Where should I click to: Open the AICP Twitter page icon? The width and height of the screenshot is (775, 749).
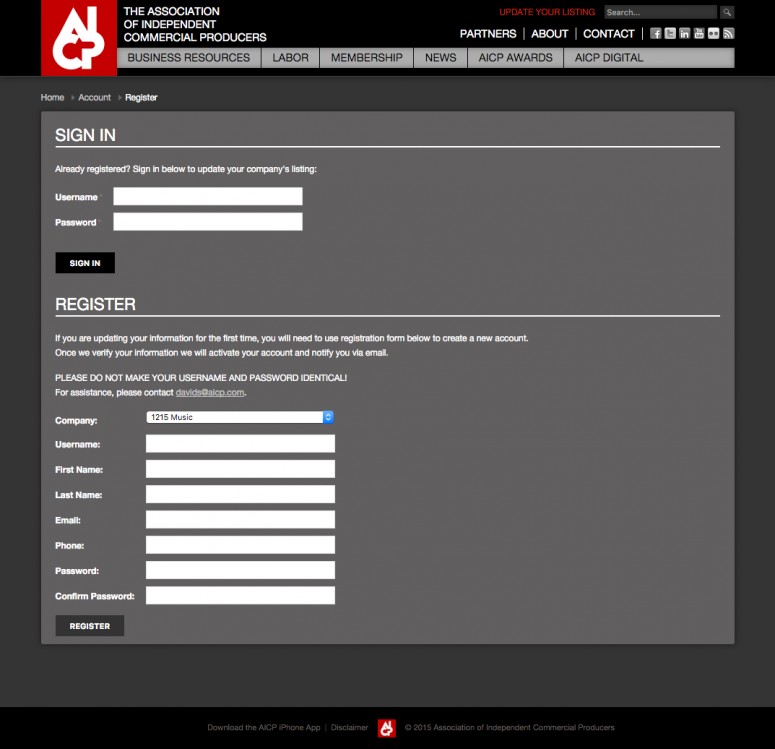pos(670,33)
